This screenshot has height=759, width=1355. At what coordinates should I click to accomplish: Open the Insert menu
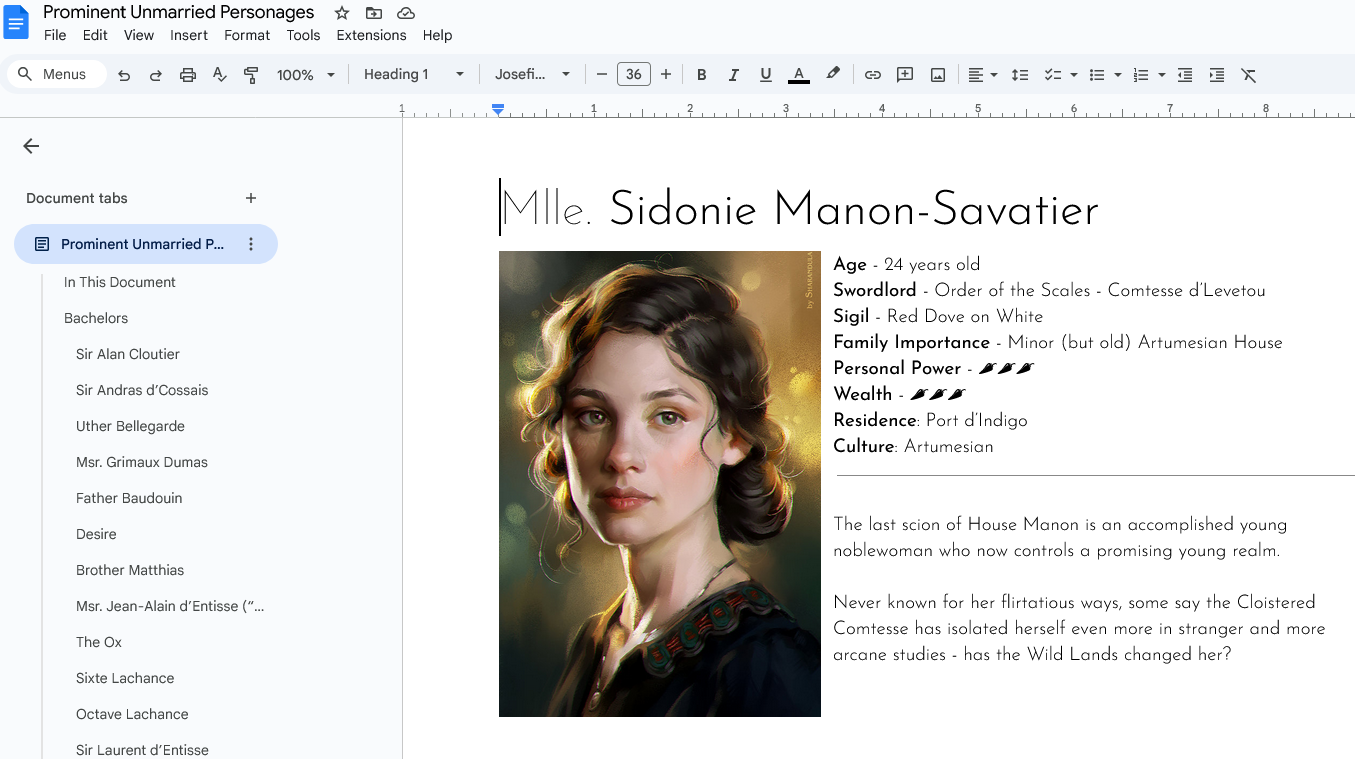point(189,35)
